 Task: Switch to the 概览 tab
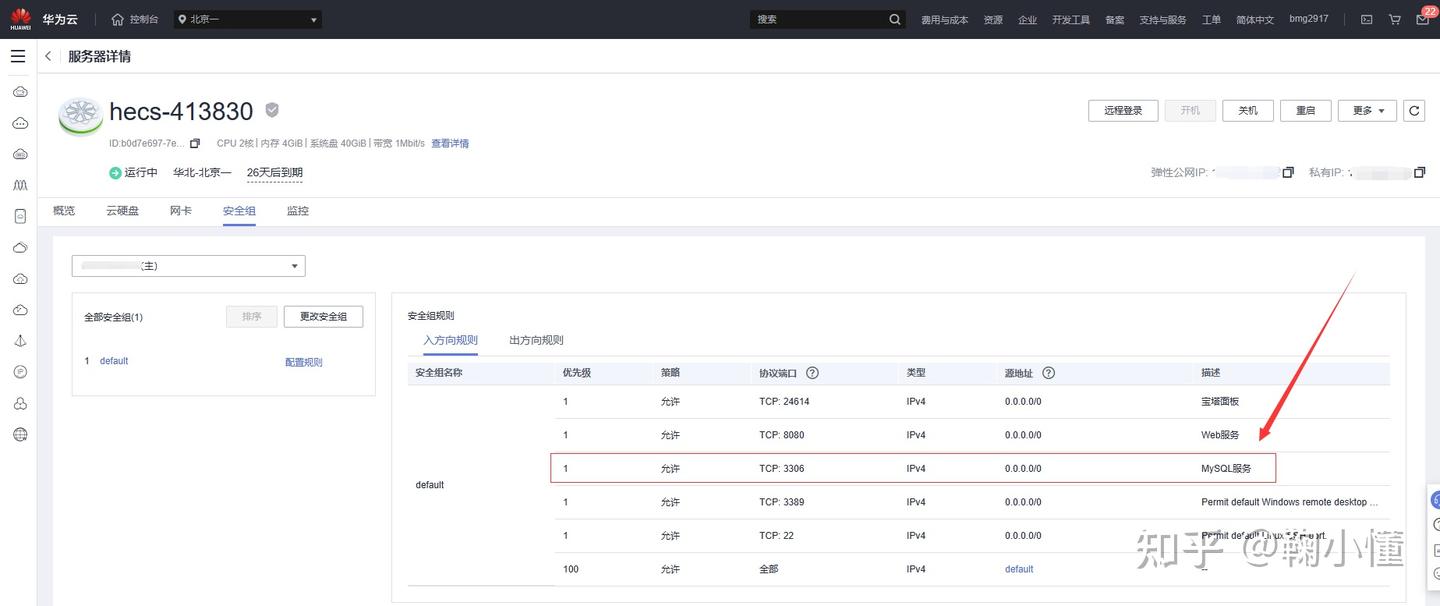point(64,211)
